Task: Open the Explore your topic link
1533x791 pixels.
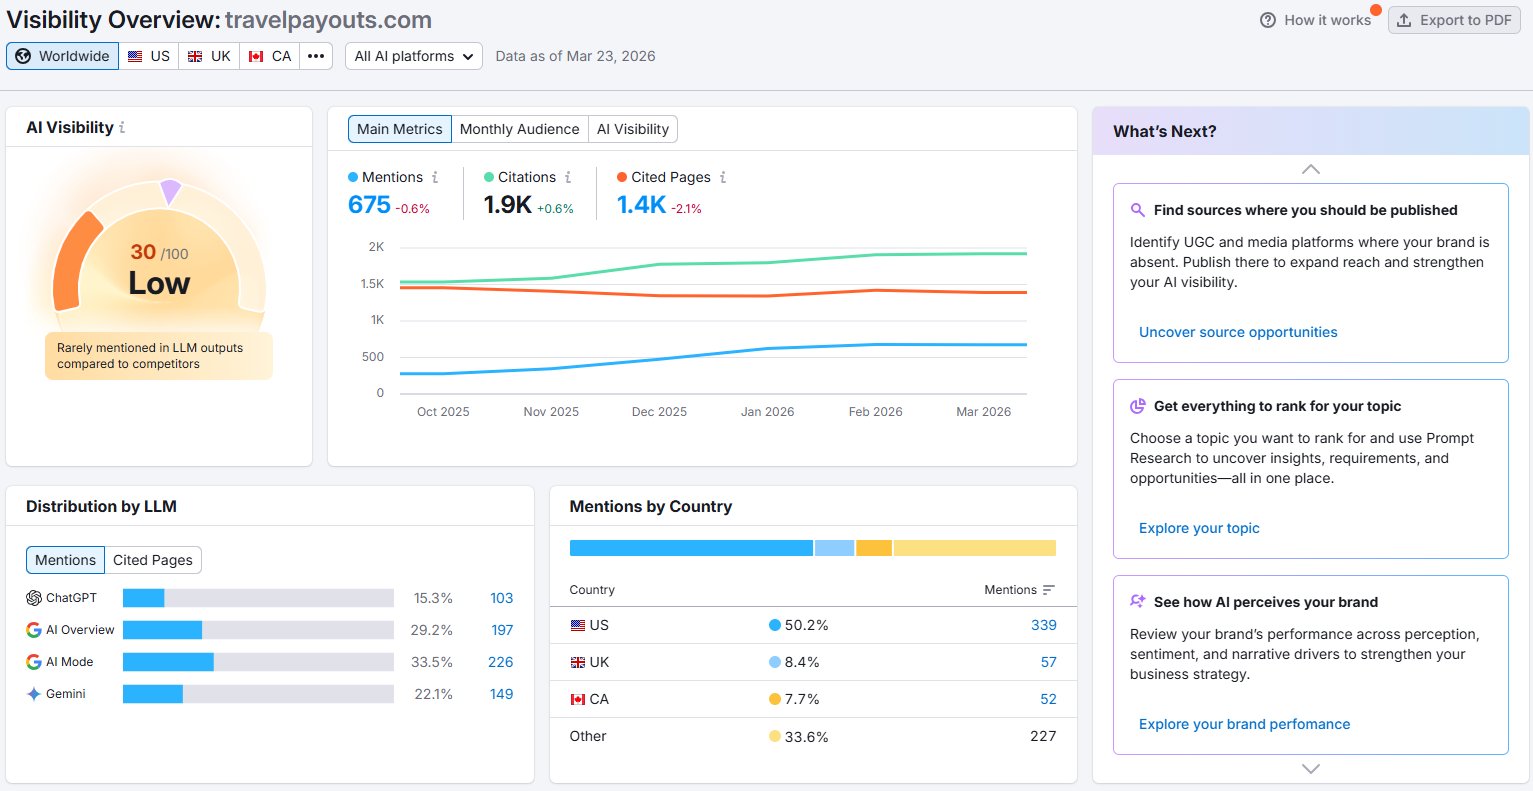Action: [x=1199, y=528]
